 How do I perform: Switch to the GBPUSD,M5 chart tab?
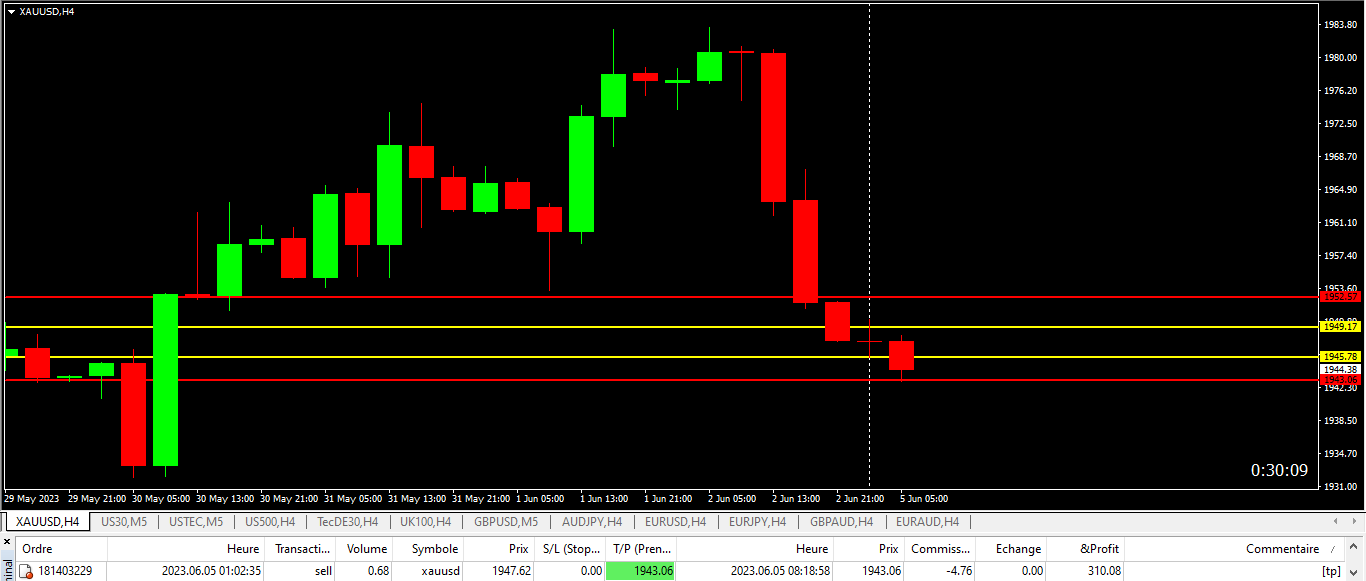tap(506, 522)
